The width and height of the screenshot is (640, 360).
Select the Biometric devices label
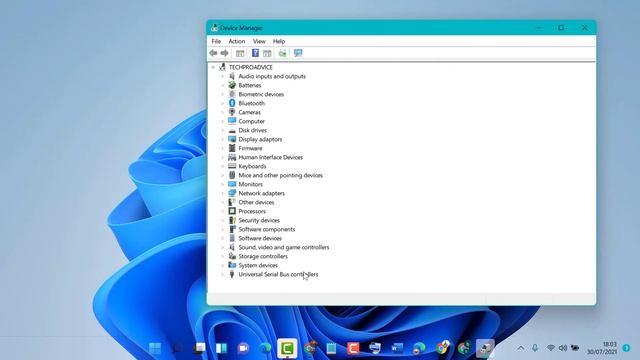coord(261,94)
